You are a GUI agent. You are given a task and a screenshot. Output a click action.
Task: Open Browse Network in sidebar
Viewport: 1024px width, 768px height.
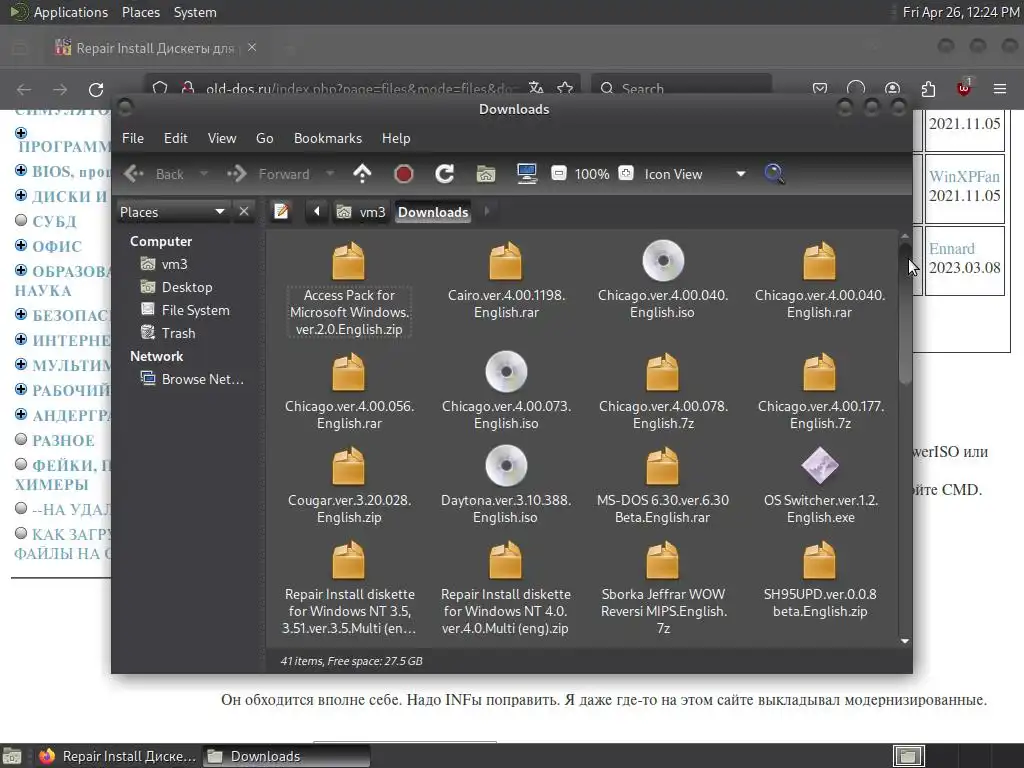[x=193, y=379]
